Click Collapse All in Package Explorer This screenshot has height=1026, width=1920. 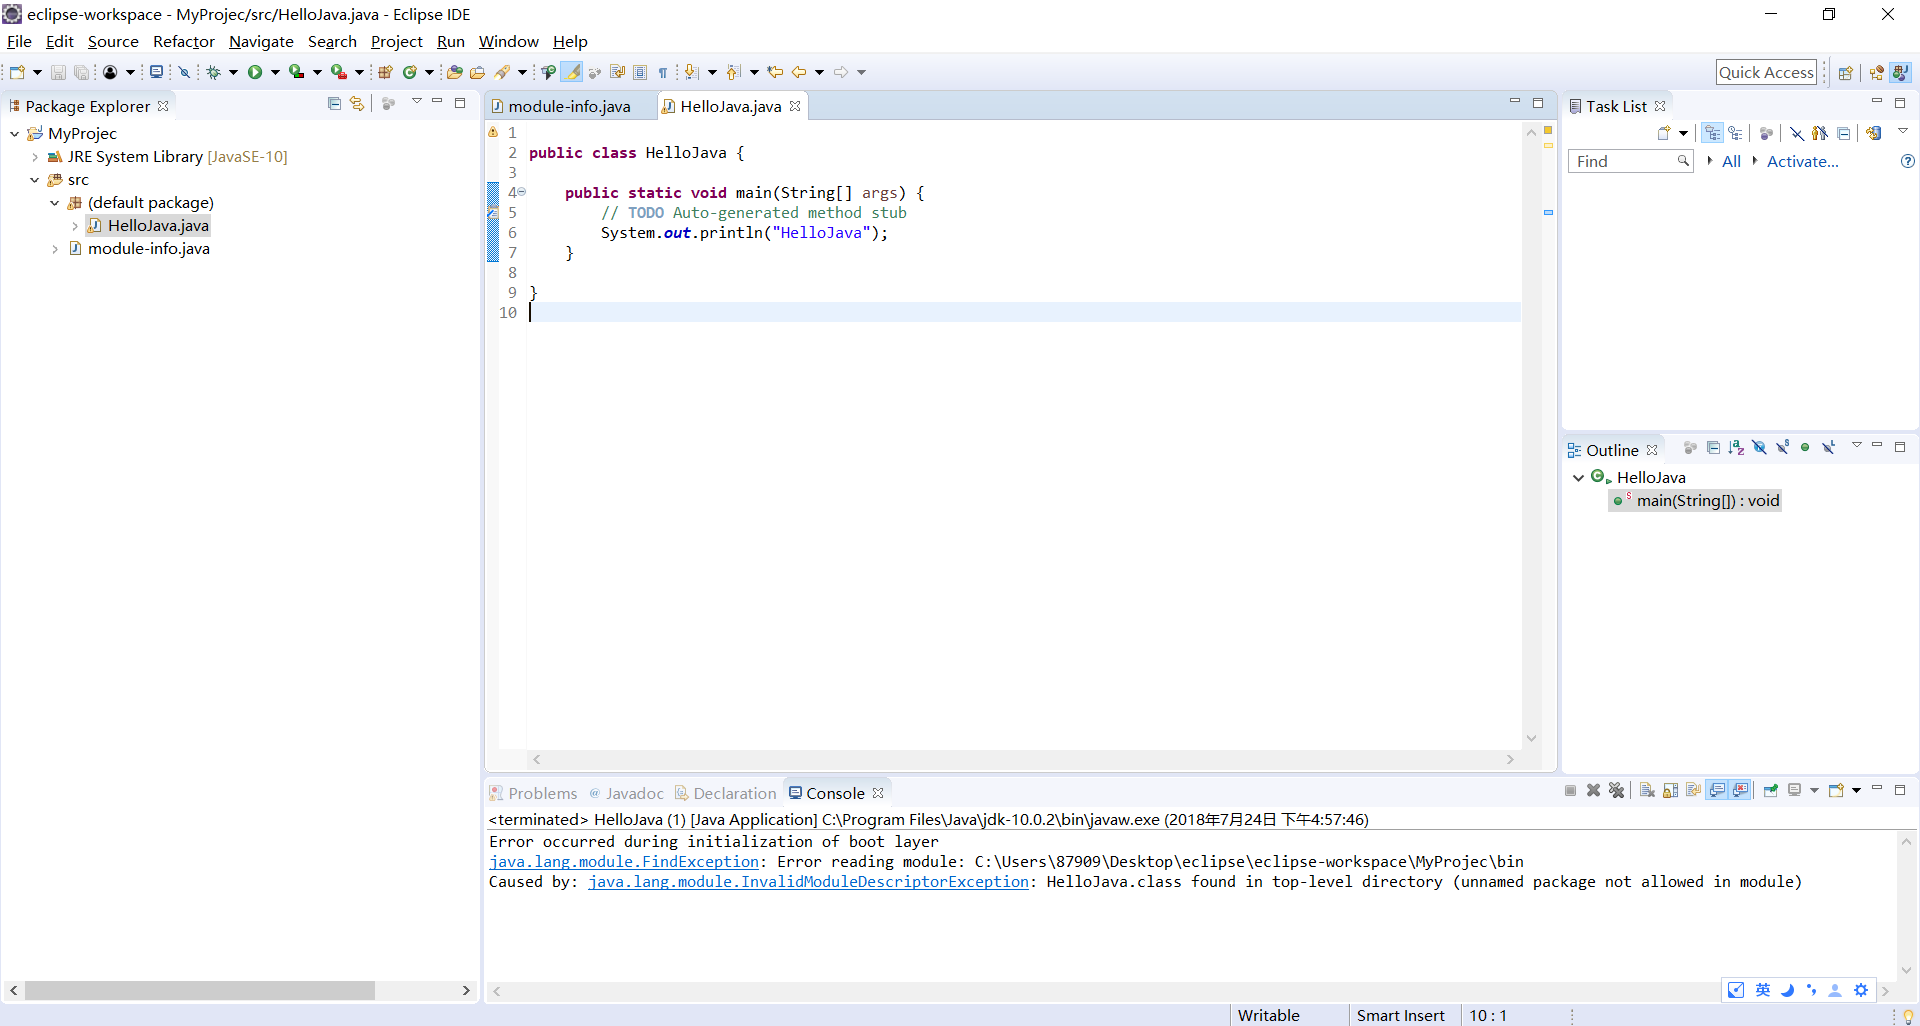pos(334,103)
